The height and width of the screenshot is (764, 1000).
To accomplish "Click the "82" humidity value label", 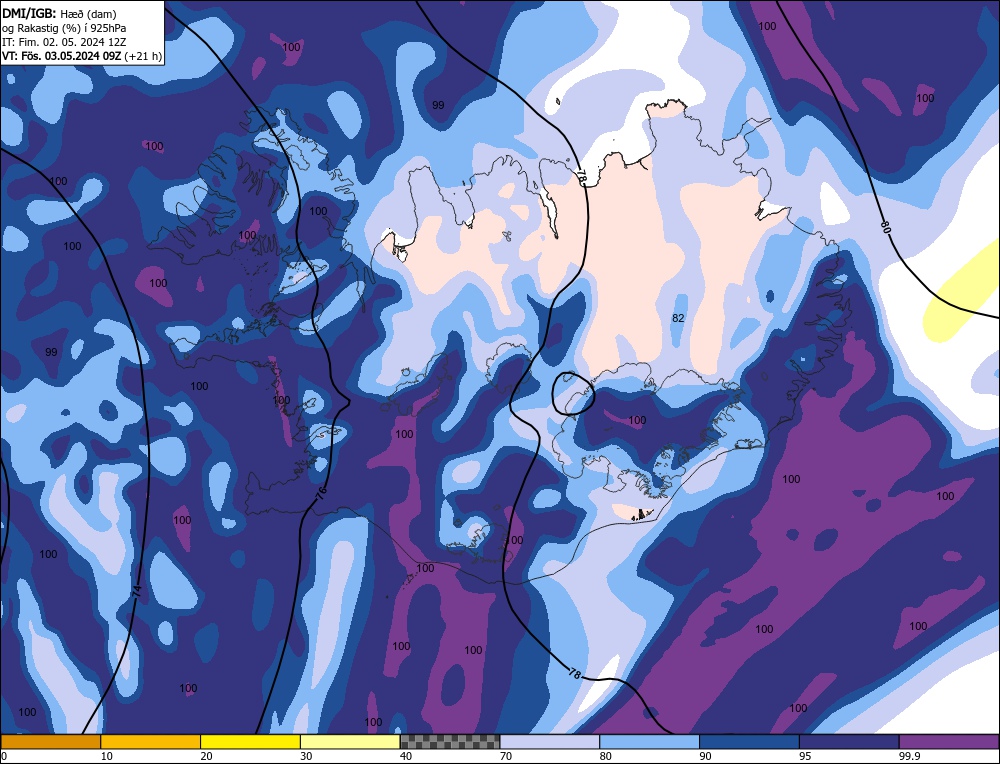I will point(678,318).
